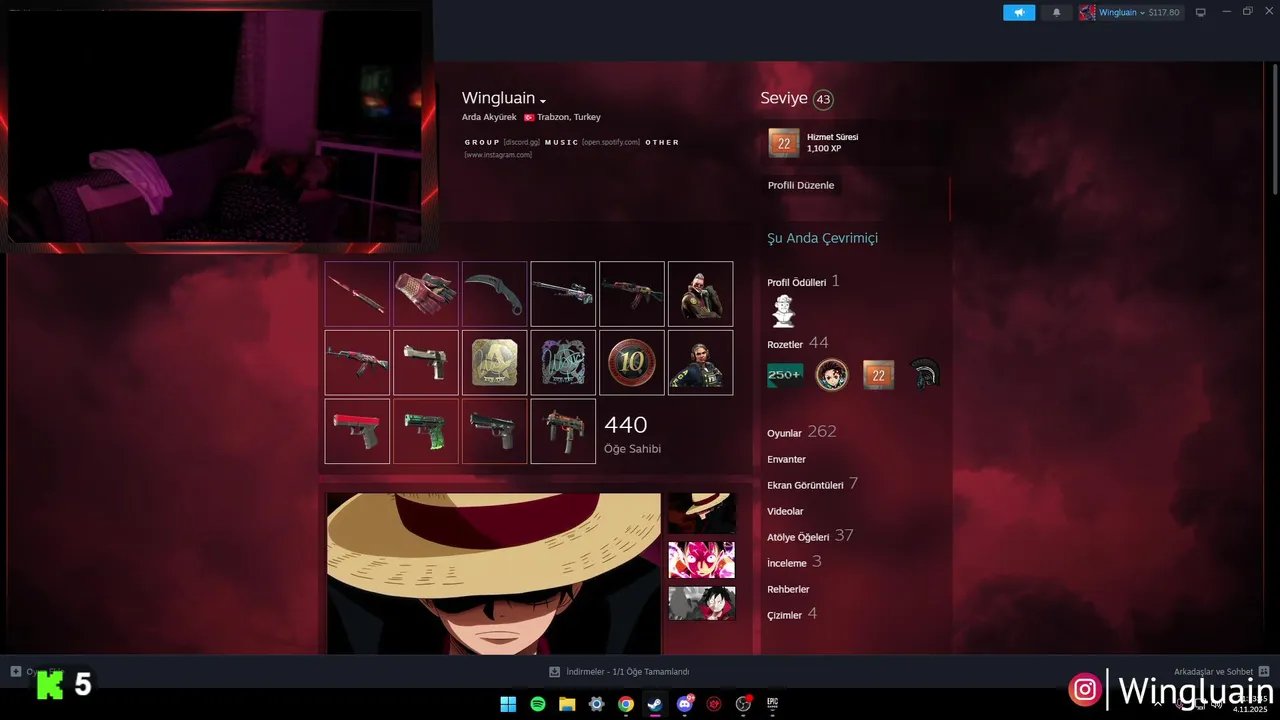
Task: Open the large straw hat artwork image
Action: 494,574
